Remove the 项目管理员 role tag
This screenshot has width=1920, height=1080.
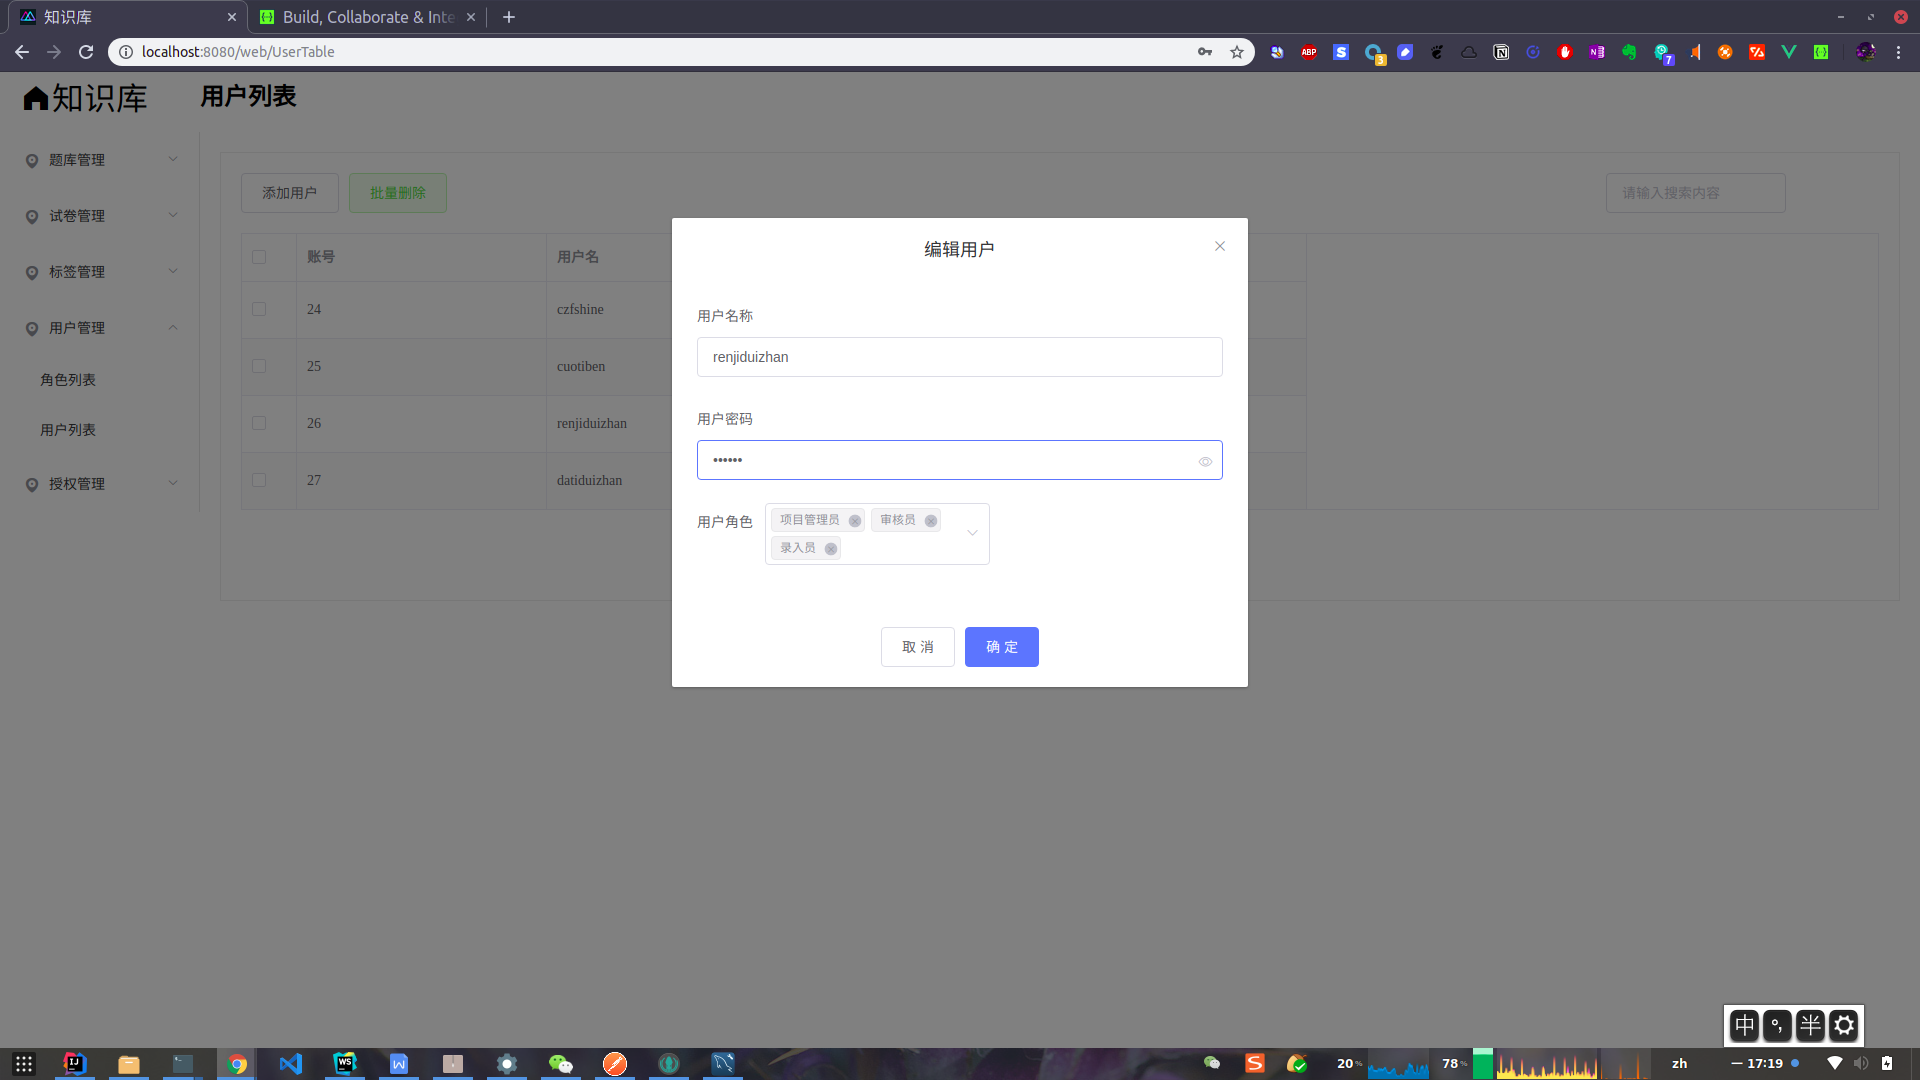(854, 521)
